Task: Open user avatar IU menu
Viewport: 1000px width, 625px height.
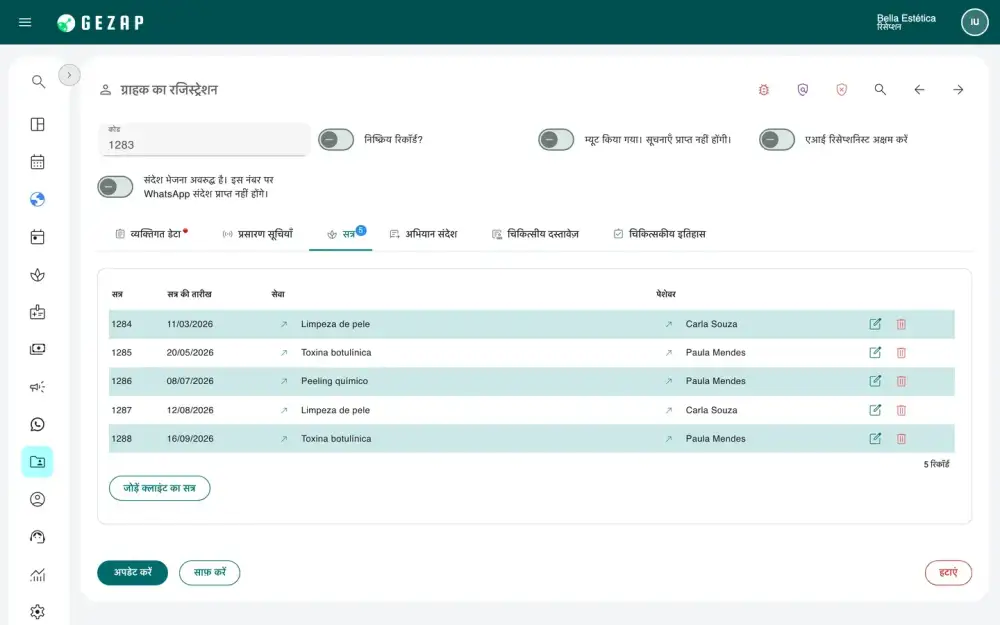Action: click(974, 22)
